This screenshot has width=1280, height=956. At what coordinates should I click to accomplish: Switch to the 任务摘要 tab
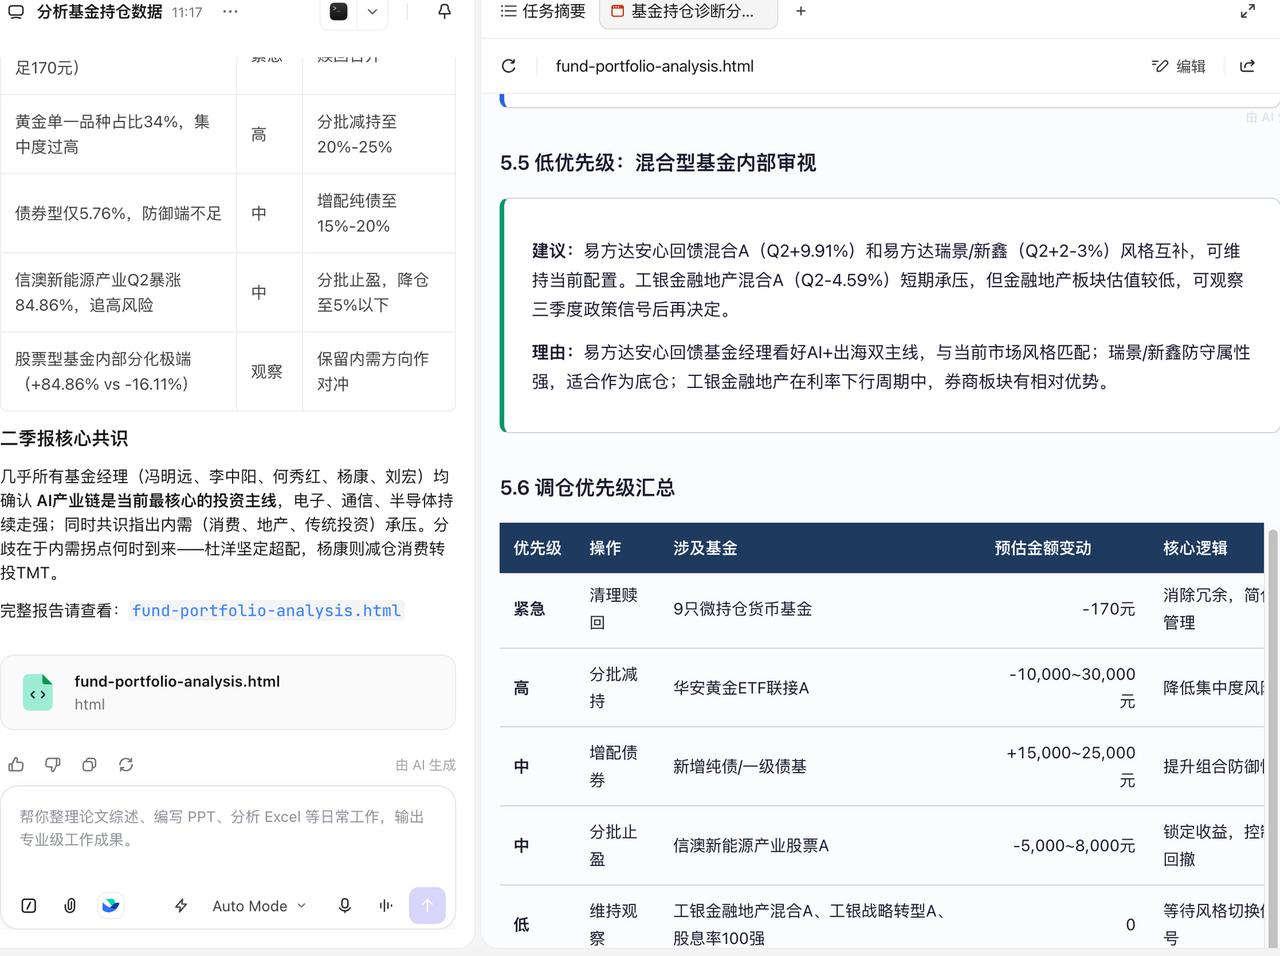pyautogui.click(x=543, y=12)
